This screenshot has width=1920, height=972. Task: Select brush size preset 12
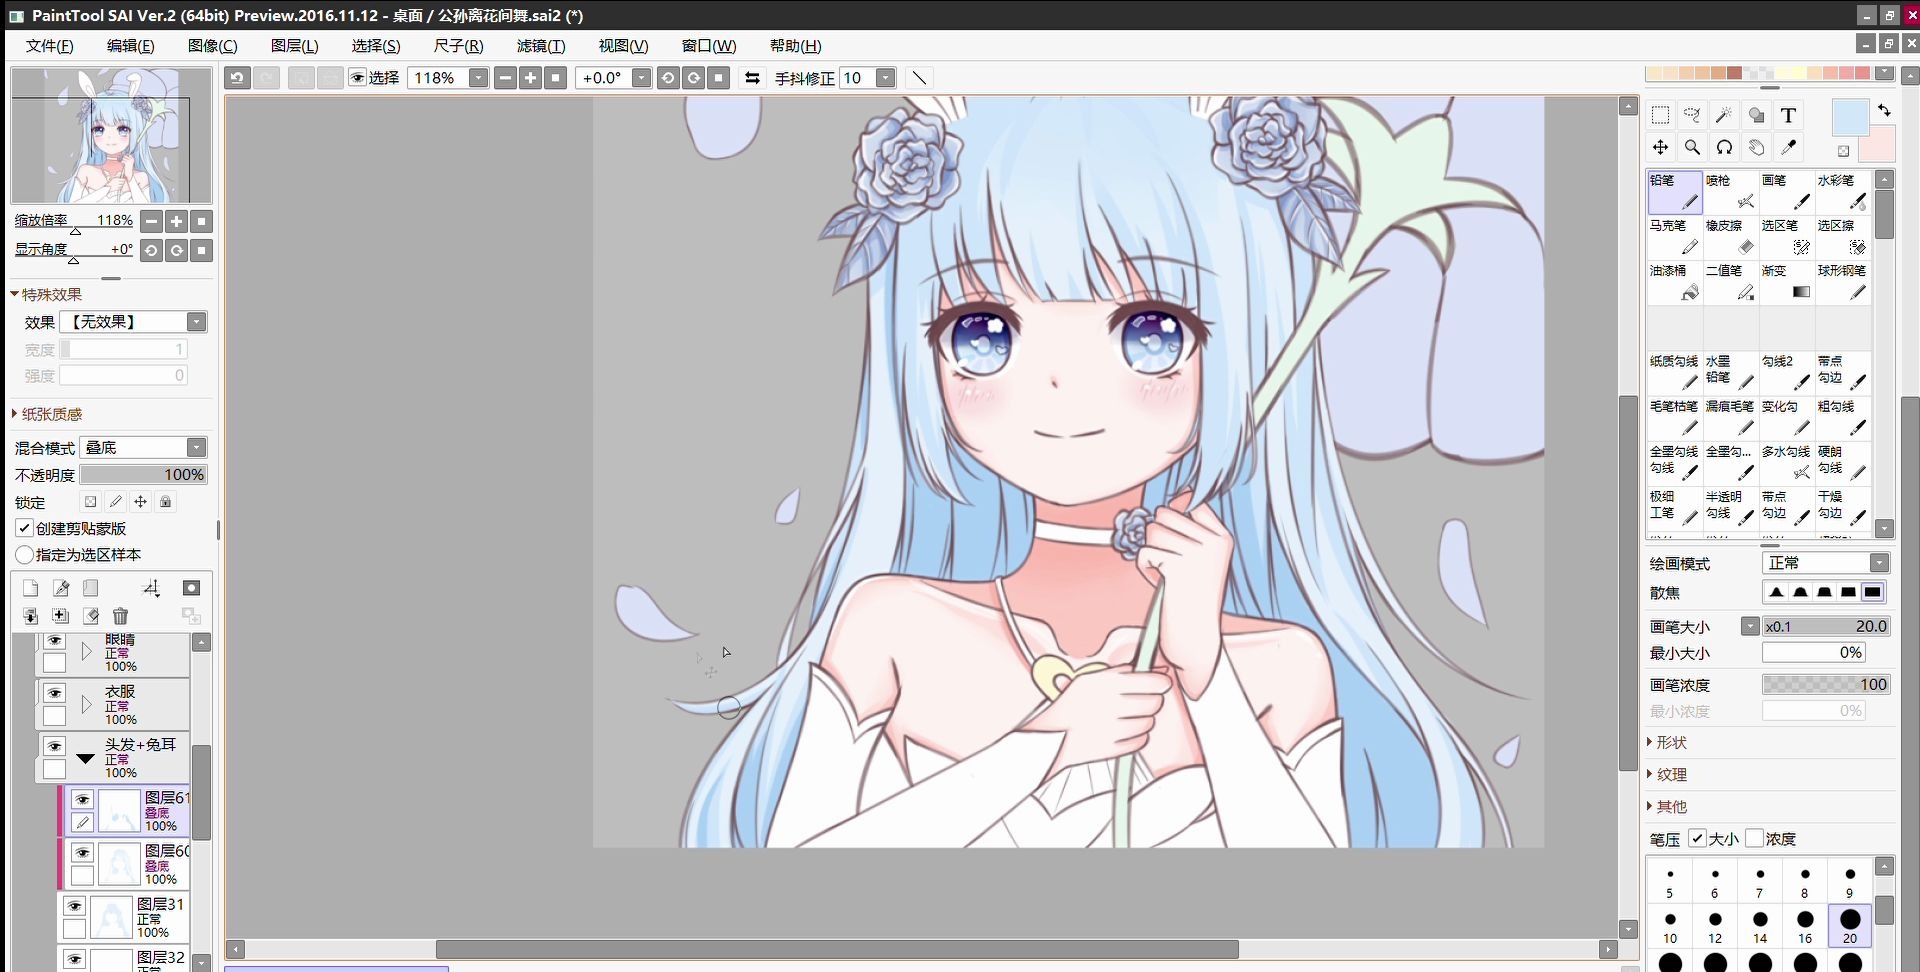point(1715,925)
